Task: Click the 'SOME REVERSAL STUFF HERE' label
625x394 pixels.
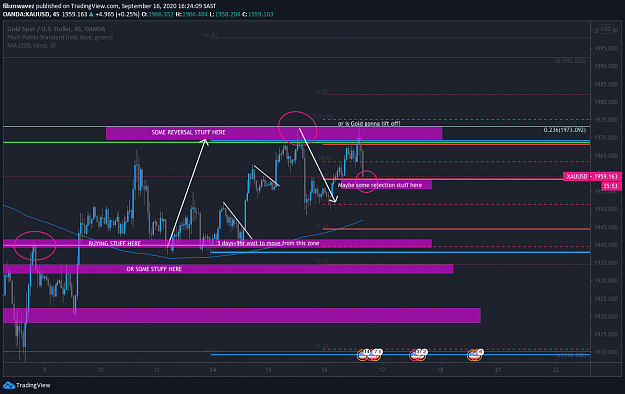Action: [x=189, y=132]
